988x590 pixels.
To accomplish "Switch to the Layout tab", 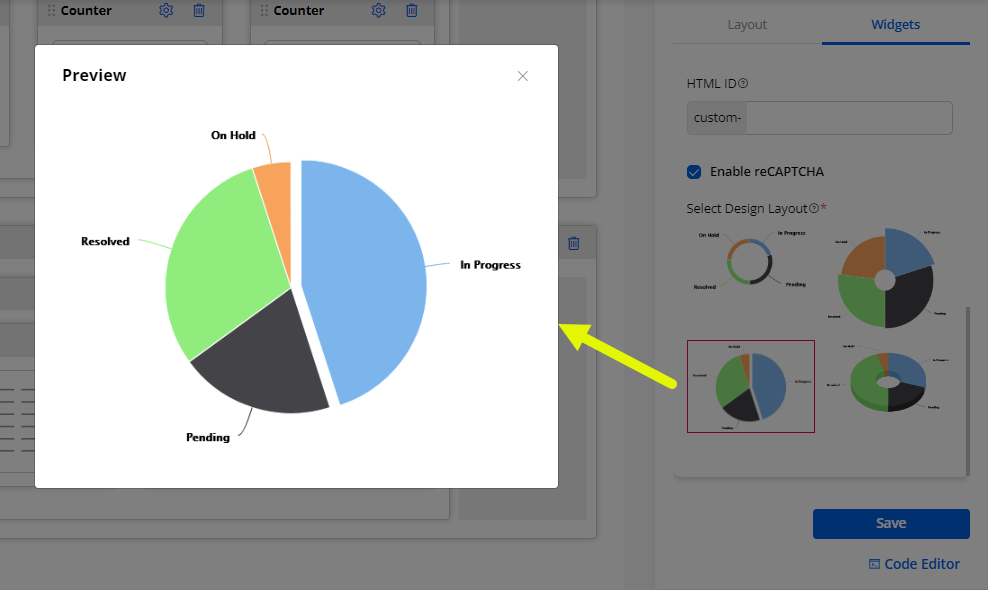I will pyautogui.click(x=747, y=25).
